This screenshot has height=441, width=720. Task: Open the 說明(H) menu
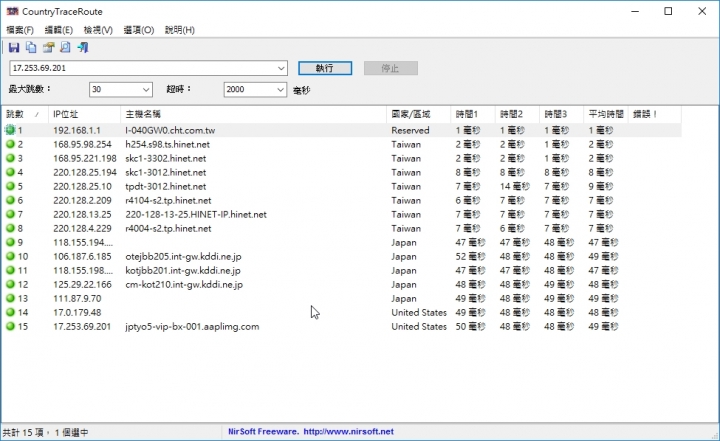pyautogui.click(x=178, y=30)
